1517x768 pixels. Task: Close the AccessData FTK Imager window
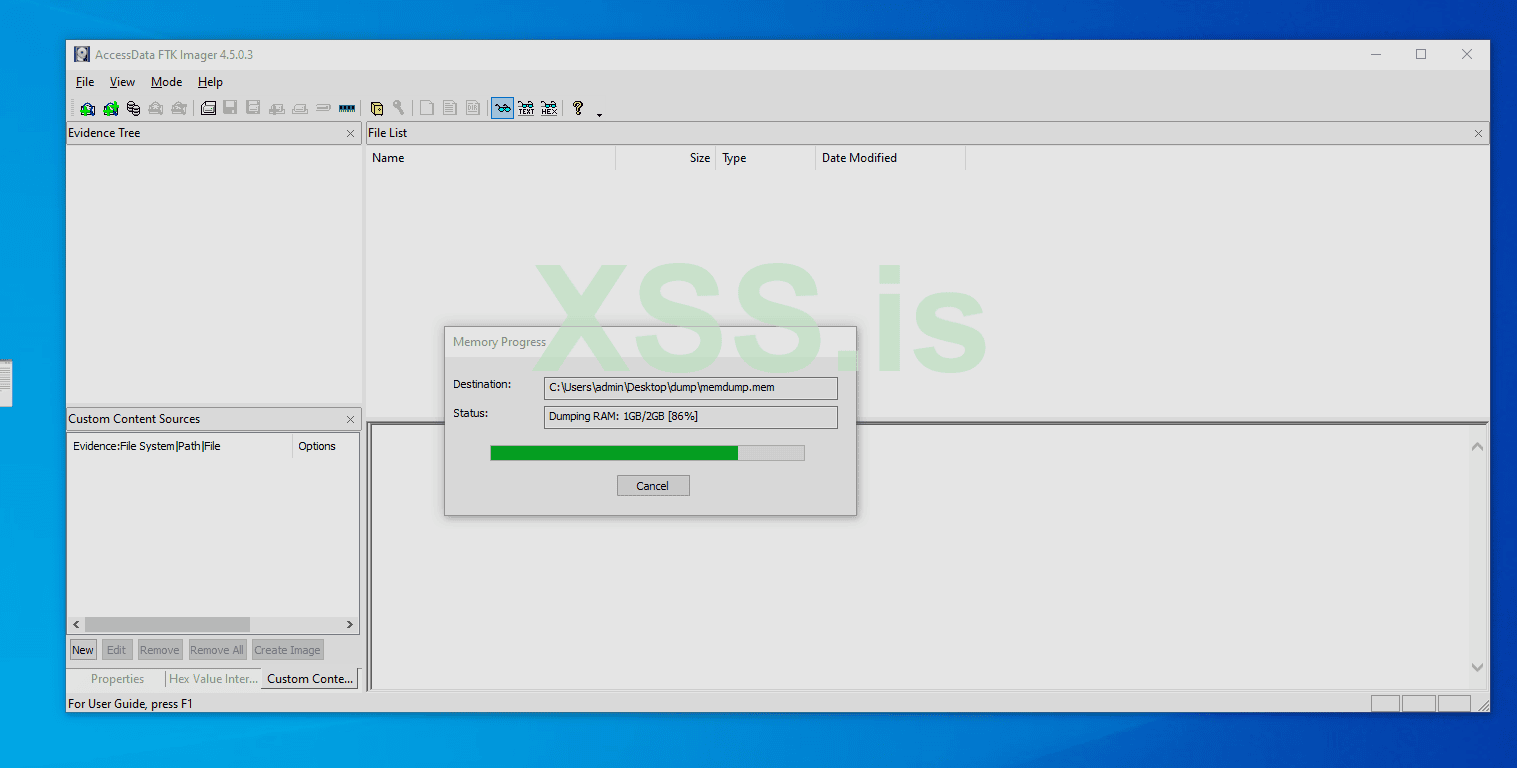coord(1467,54)
